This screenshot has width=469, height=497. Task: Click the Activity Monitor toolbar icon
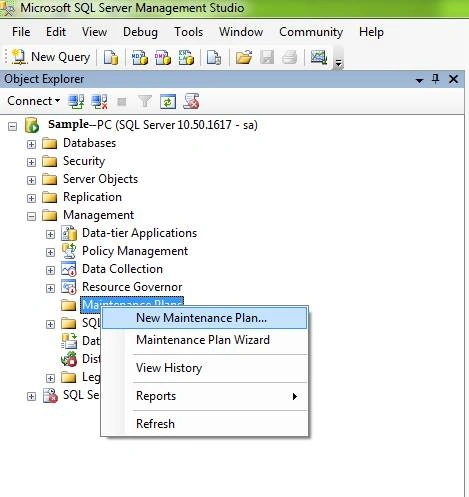pyautogui.click(x=319, y=57)
